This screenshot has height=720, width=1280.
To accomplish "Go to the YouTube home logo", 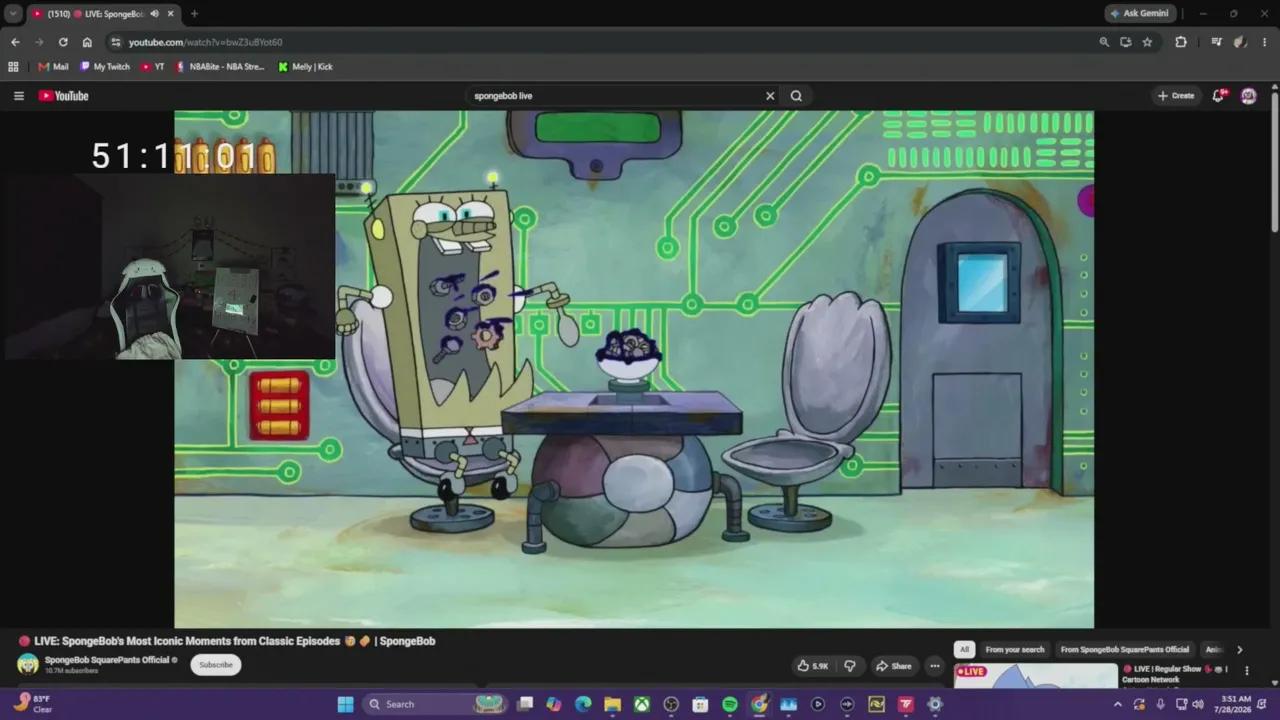I will click(x=64, y=96).
